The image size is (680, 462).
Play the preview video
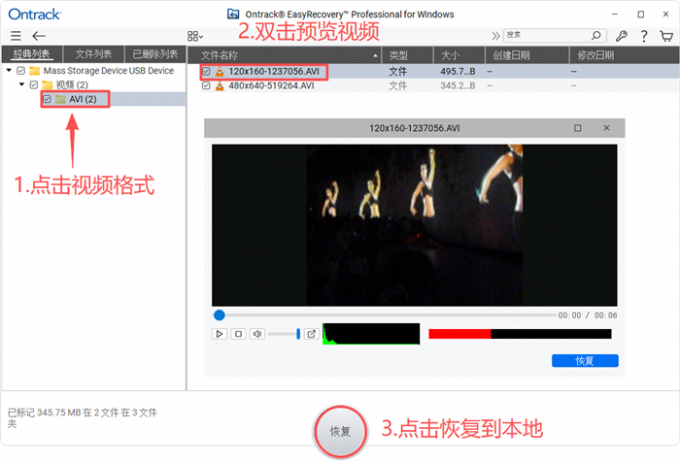coord(219,334)
